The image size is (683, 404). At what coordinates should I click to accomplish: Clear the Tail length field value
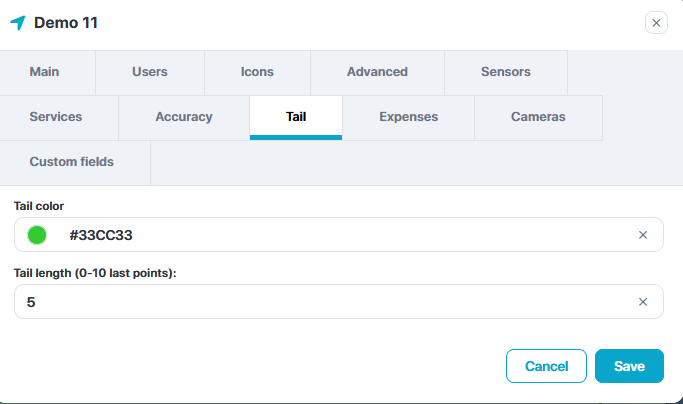[643, 301]
